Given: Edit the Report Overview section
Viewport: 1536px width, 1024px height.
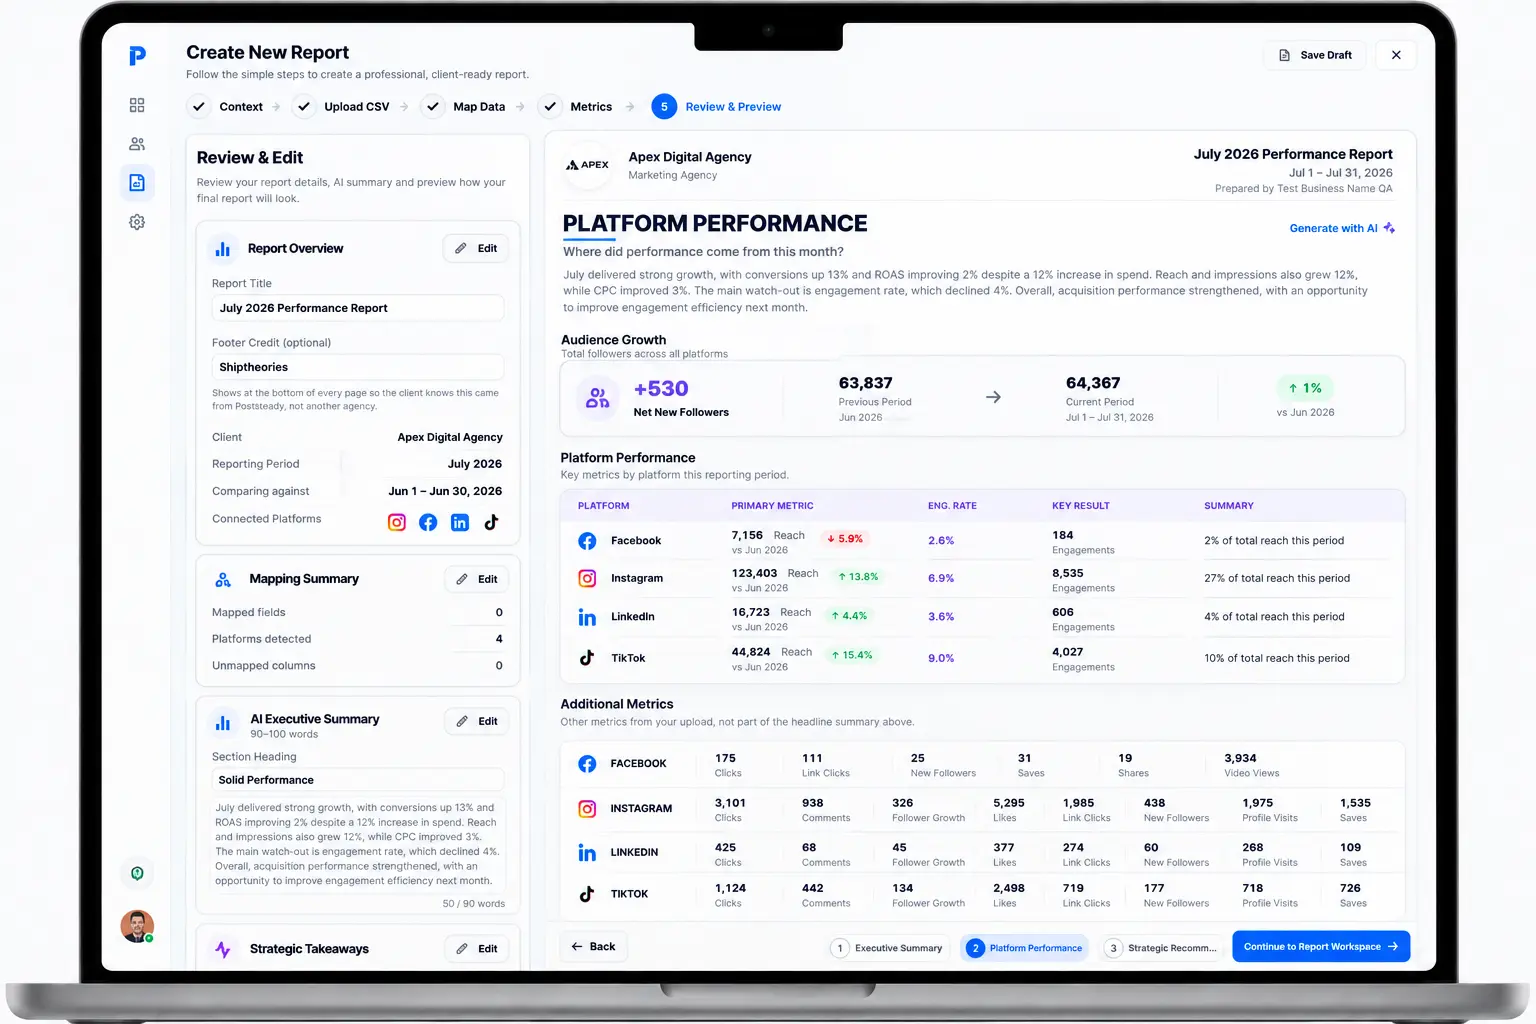Looking at the screenshot, I should [476, 248].
